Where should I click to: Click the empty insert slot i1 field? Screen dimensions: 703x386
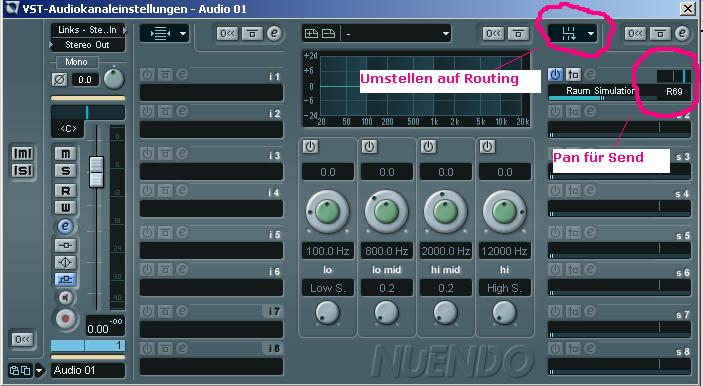pos(212,93)
